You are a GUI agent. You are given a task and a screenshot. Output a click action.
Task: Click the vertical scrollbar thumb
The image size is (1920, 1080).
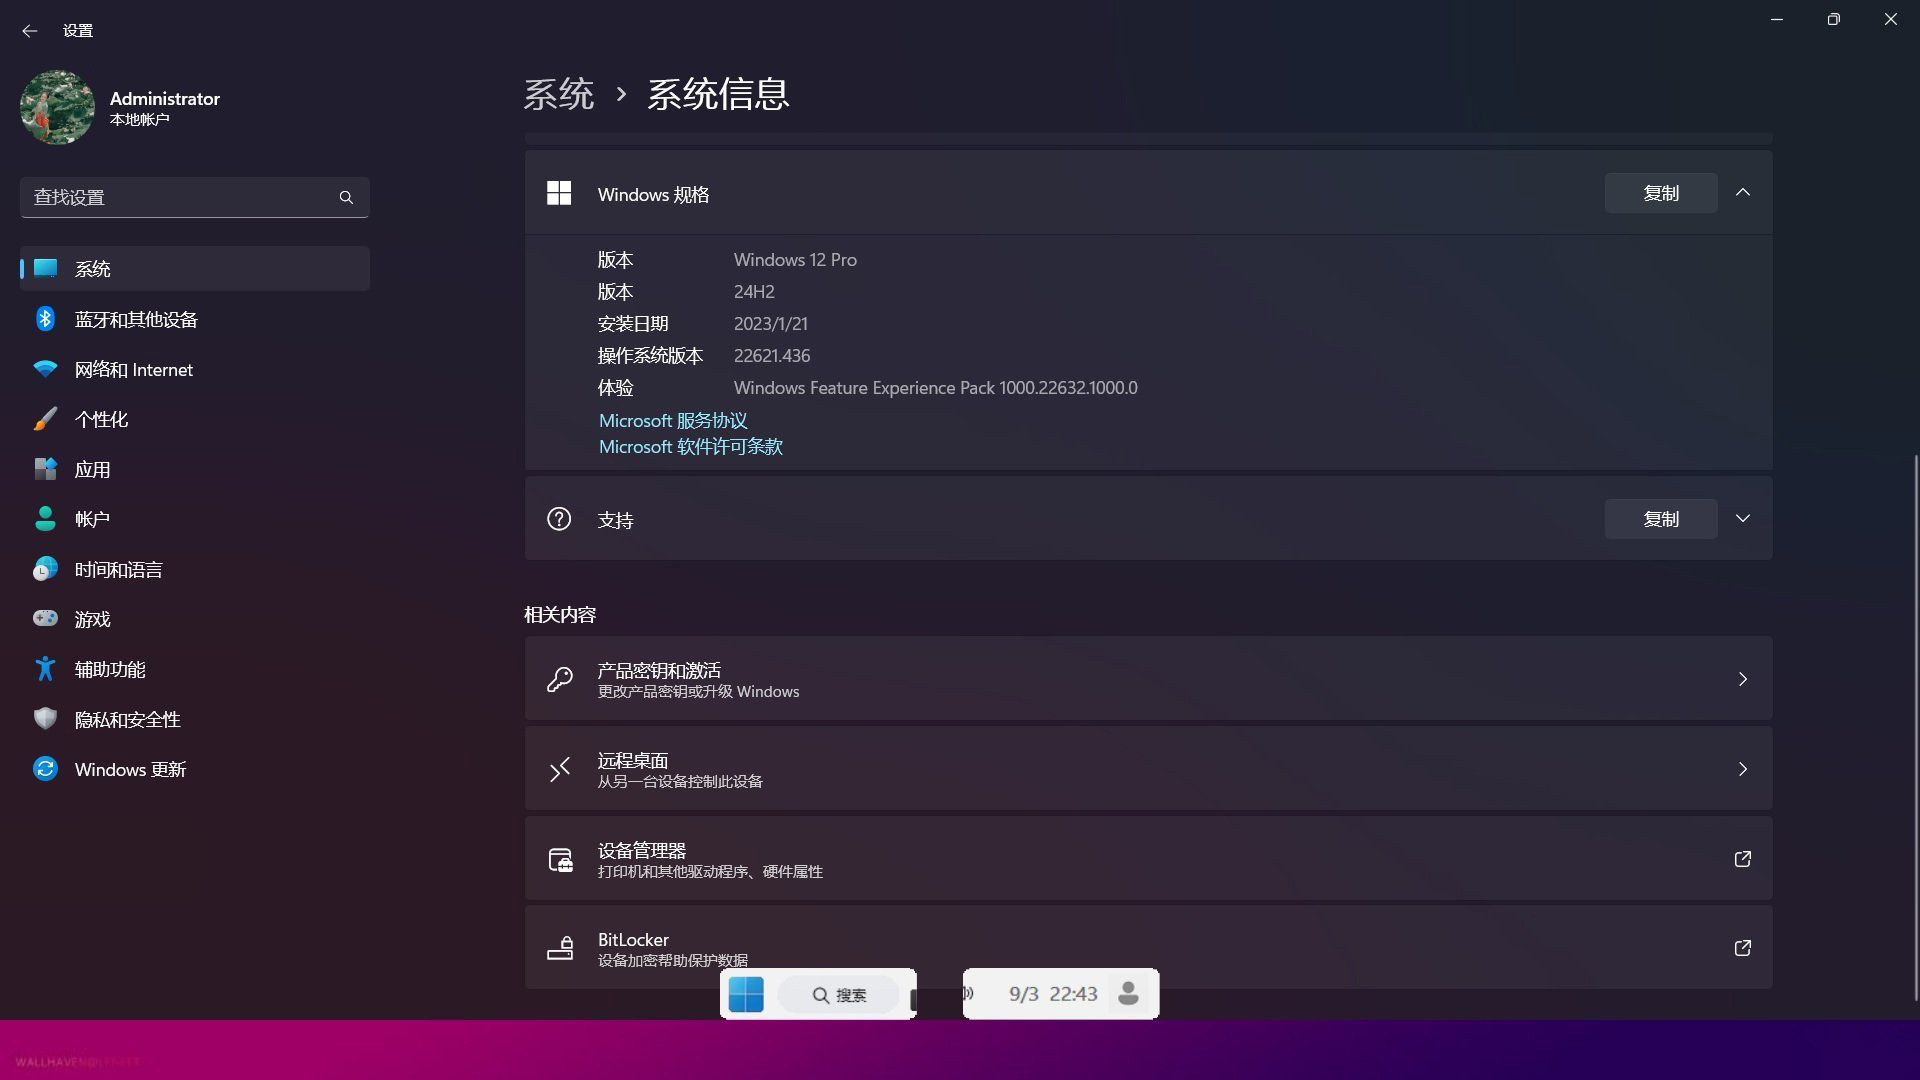[x=1915, y=727]
